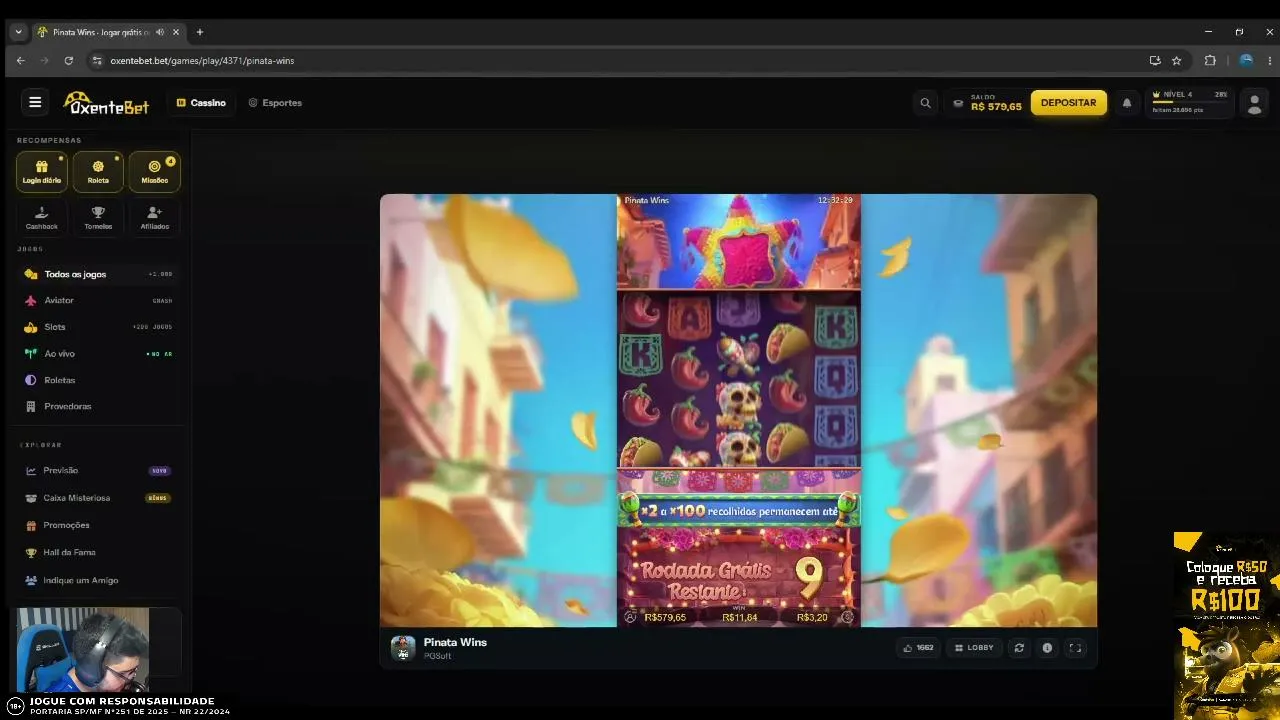Screen dimensions: 1280x720
Task: Click the Nível 4 progress bar
Action: 1190,102
